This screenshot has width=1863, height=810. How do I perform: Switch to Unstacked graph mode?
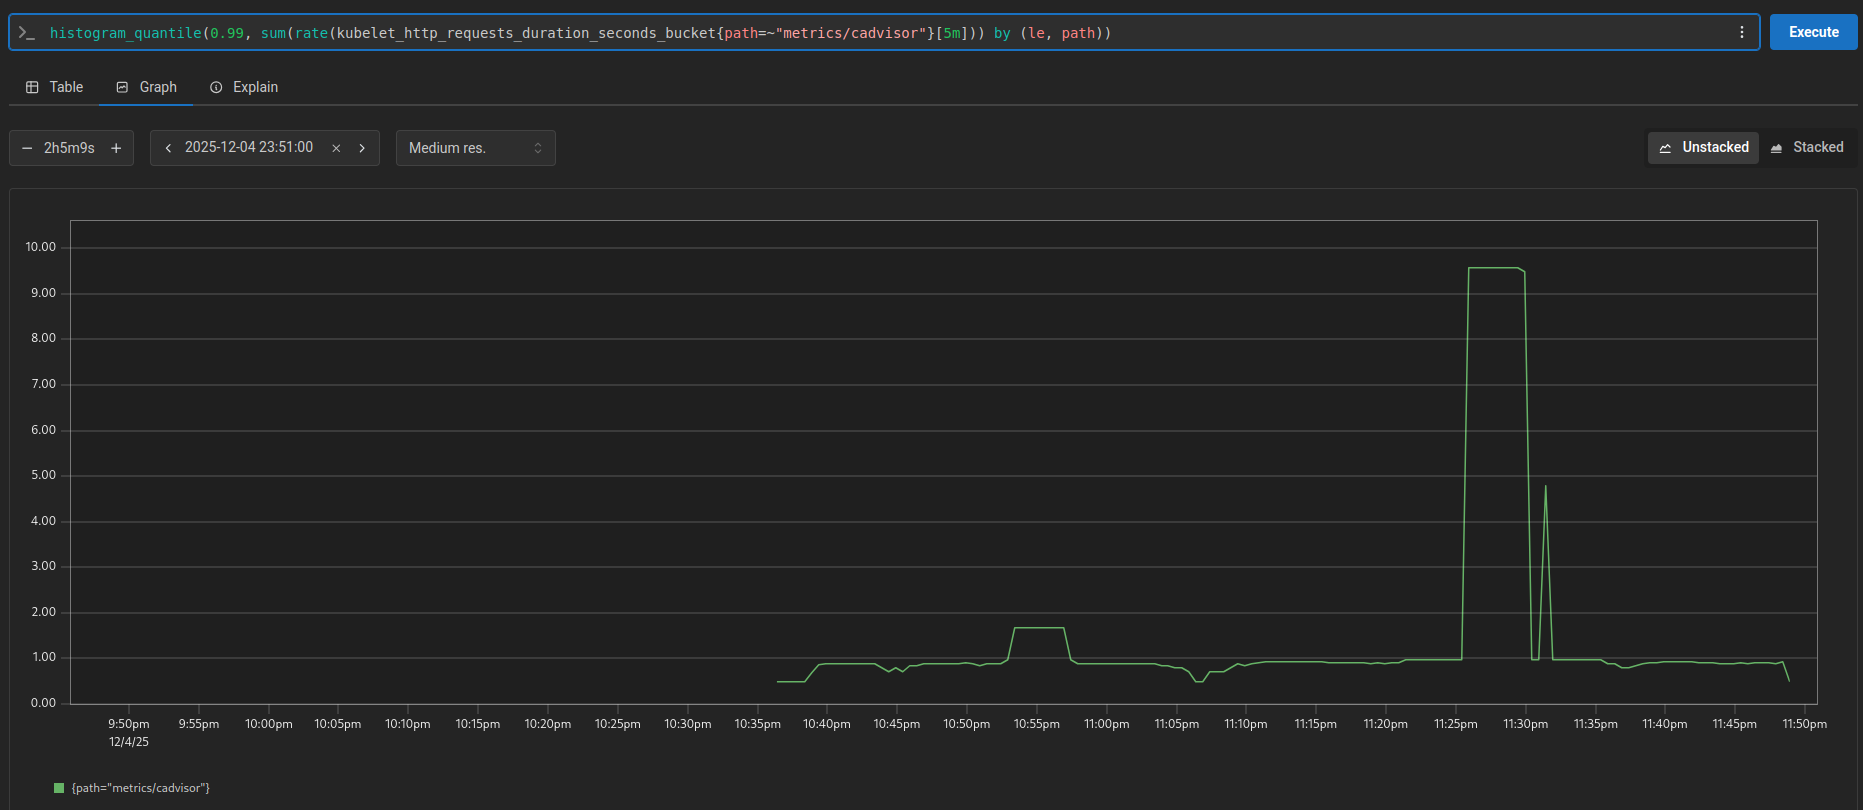[1703, 148]
